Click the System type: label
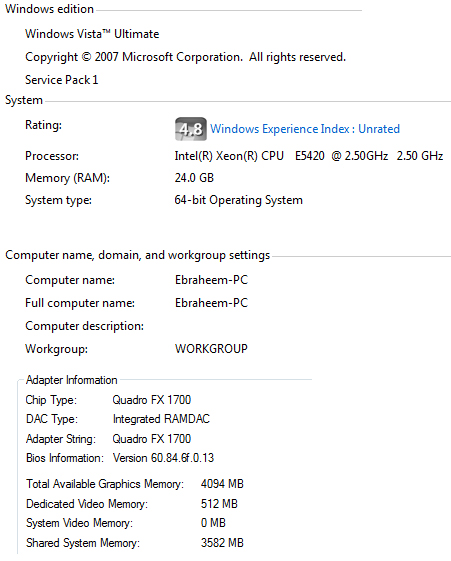Viewport: 451px width, 561px height. [x=58, y=200]
